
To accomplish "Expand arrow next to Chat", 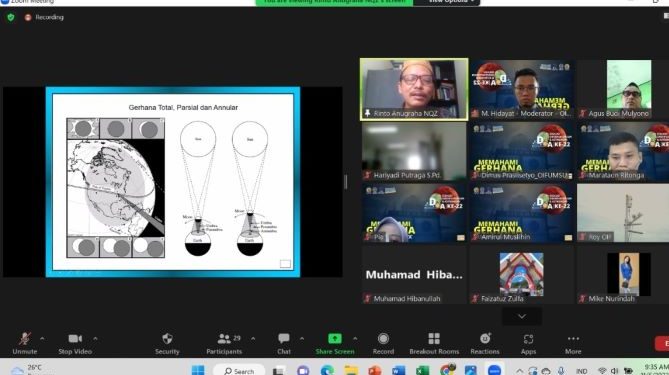I will pyautogui.click(x=302, y=339).
